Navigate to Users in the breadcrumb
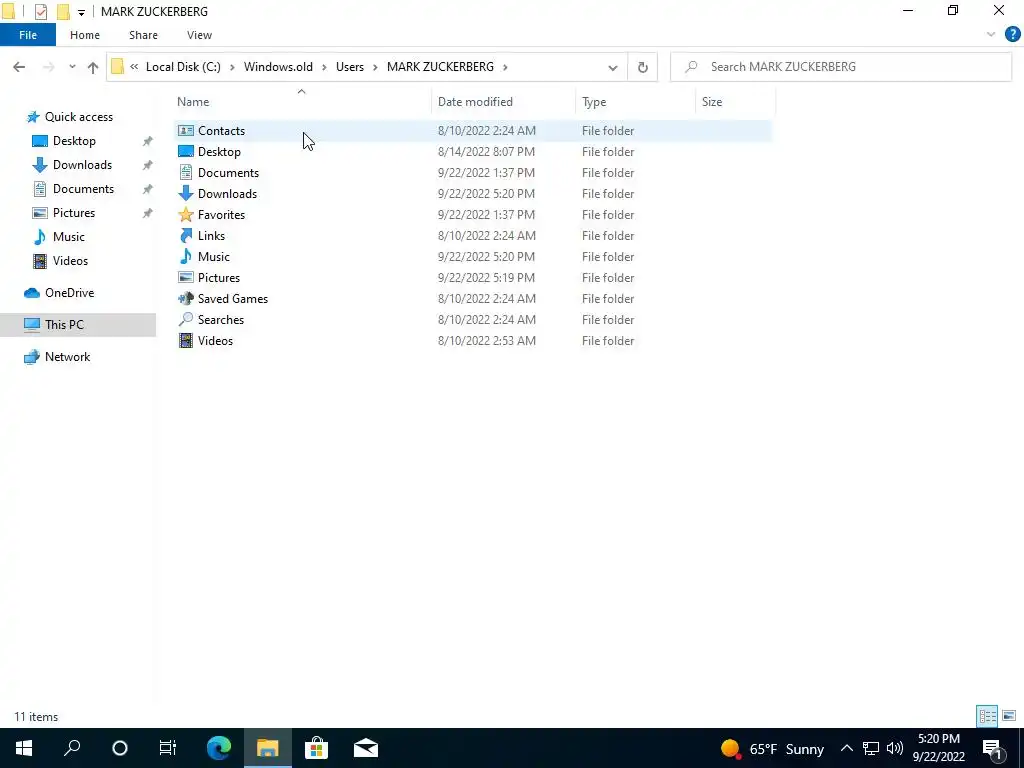The height and width of the screenshot is (768, 1024). click(350, 67)
